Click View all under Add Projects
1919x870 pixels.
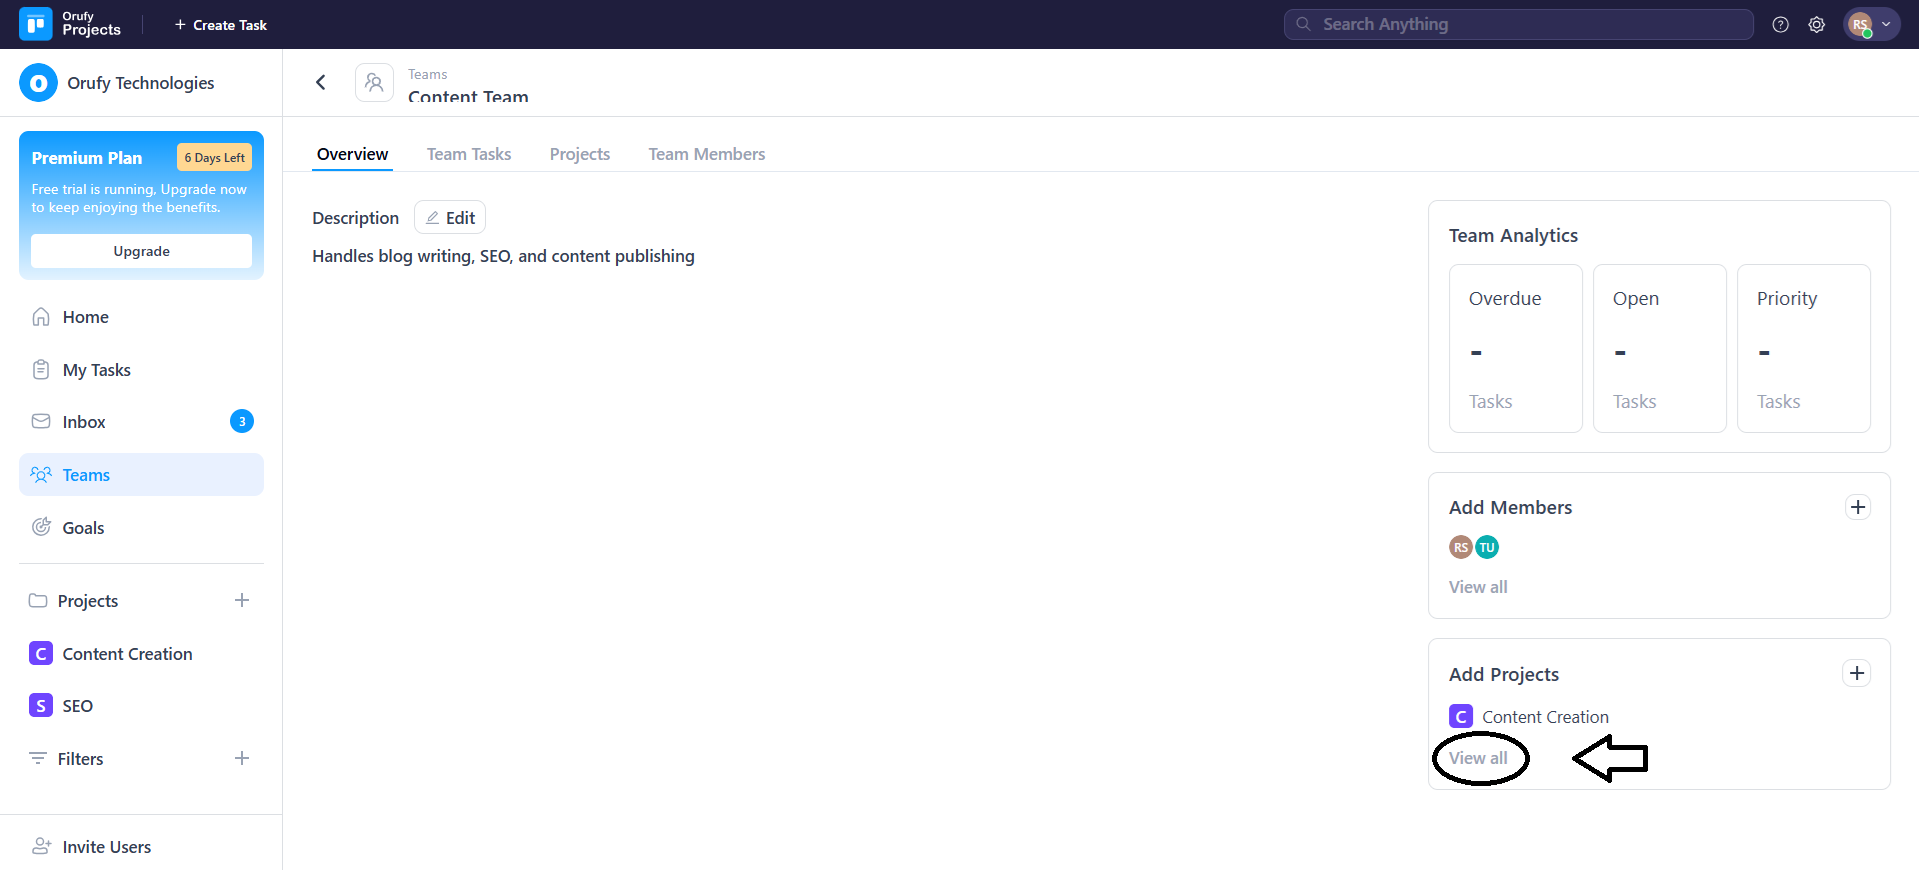coord(1478,758)
